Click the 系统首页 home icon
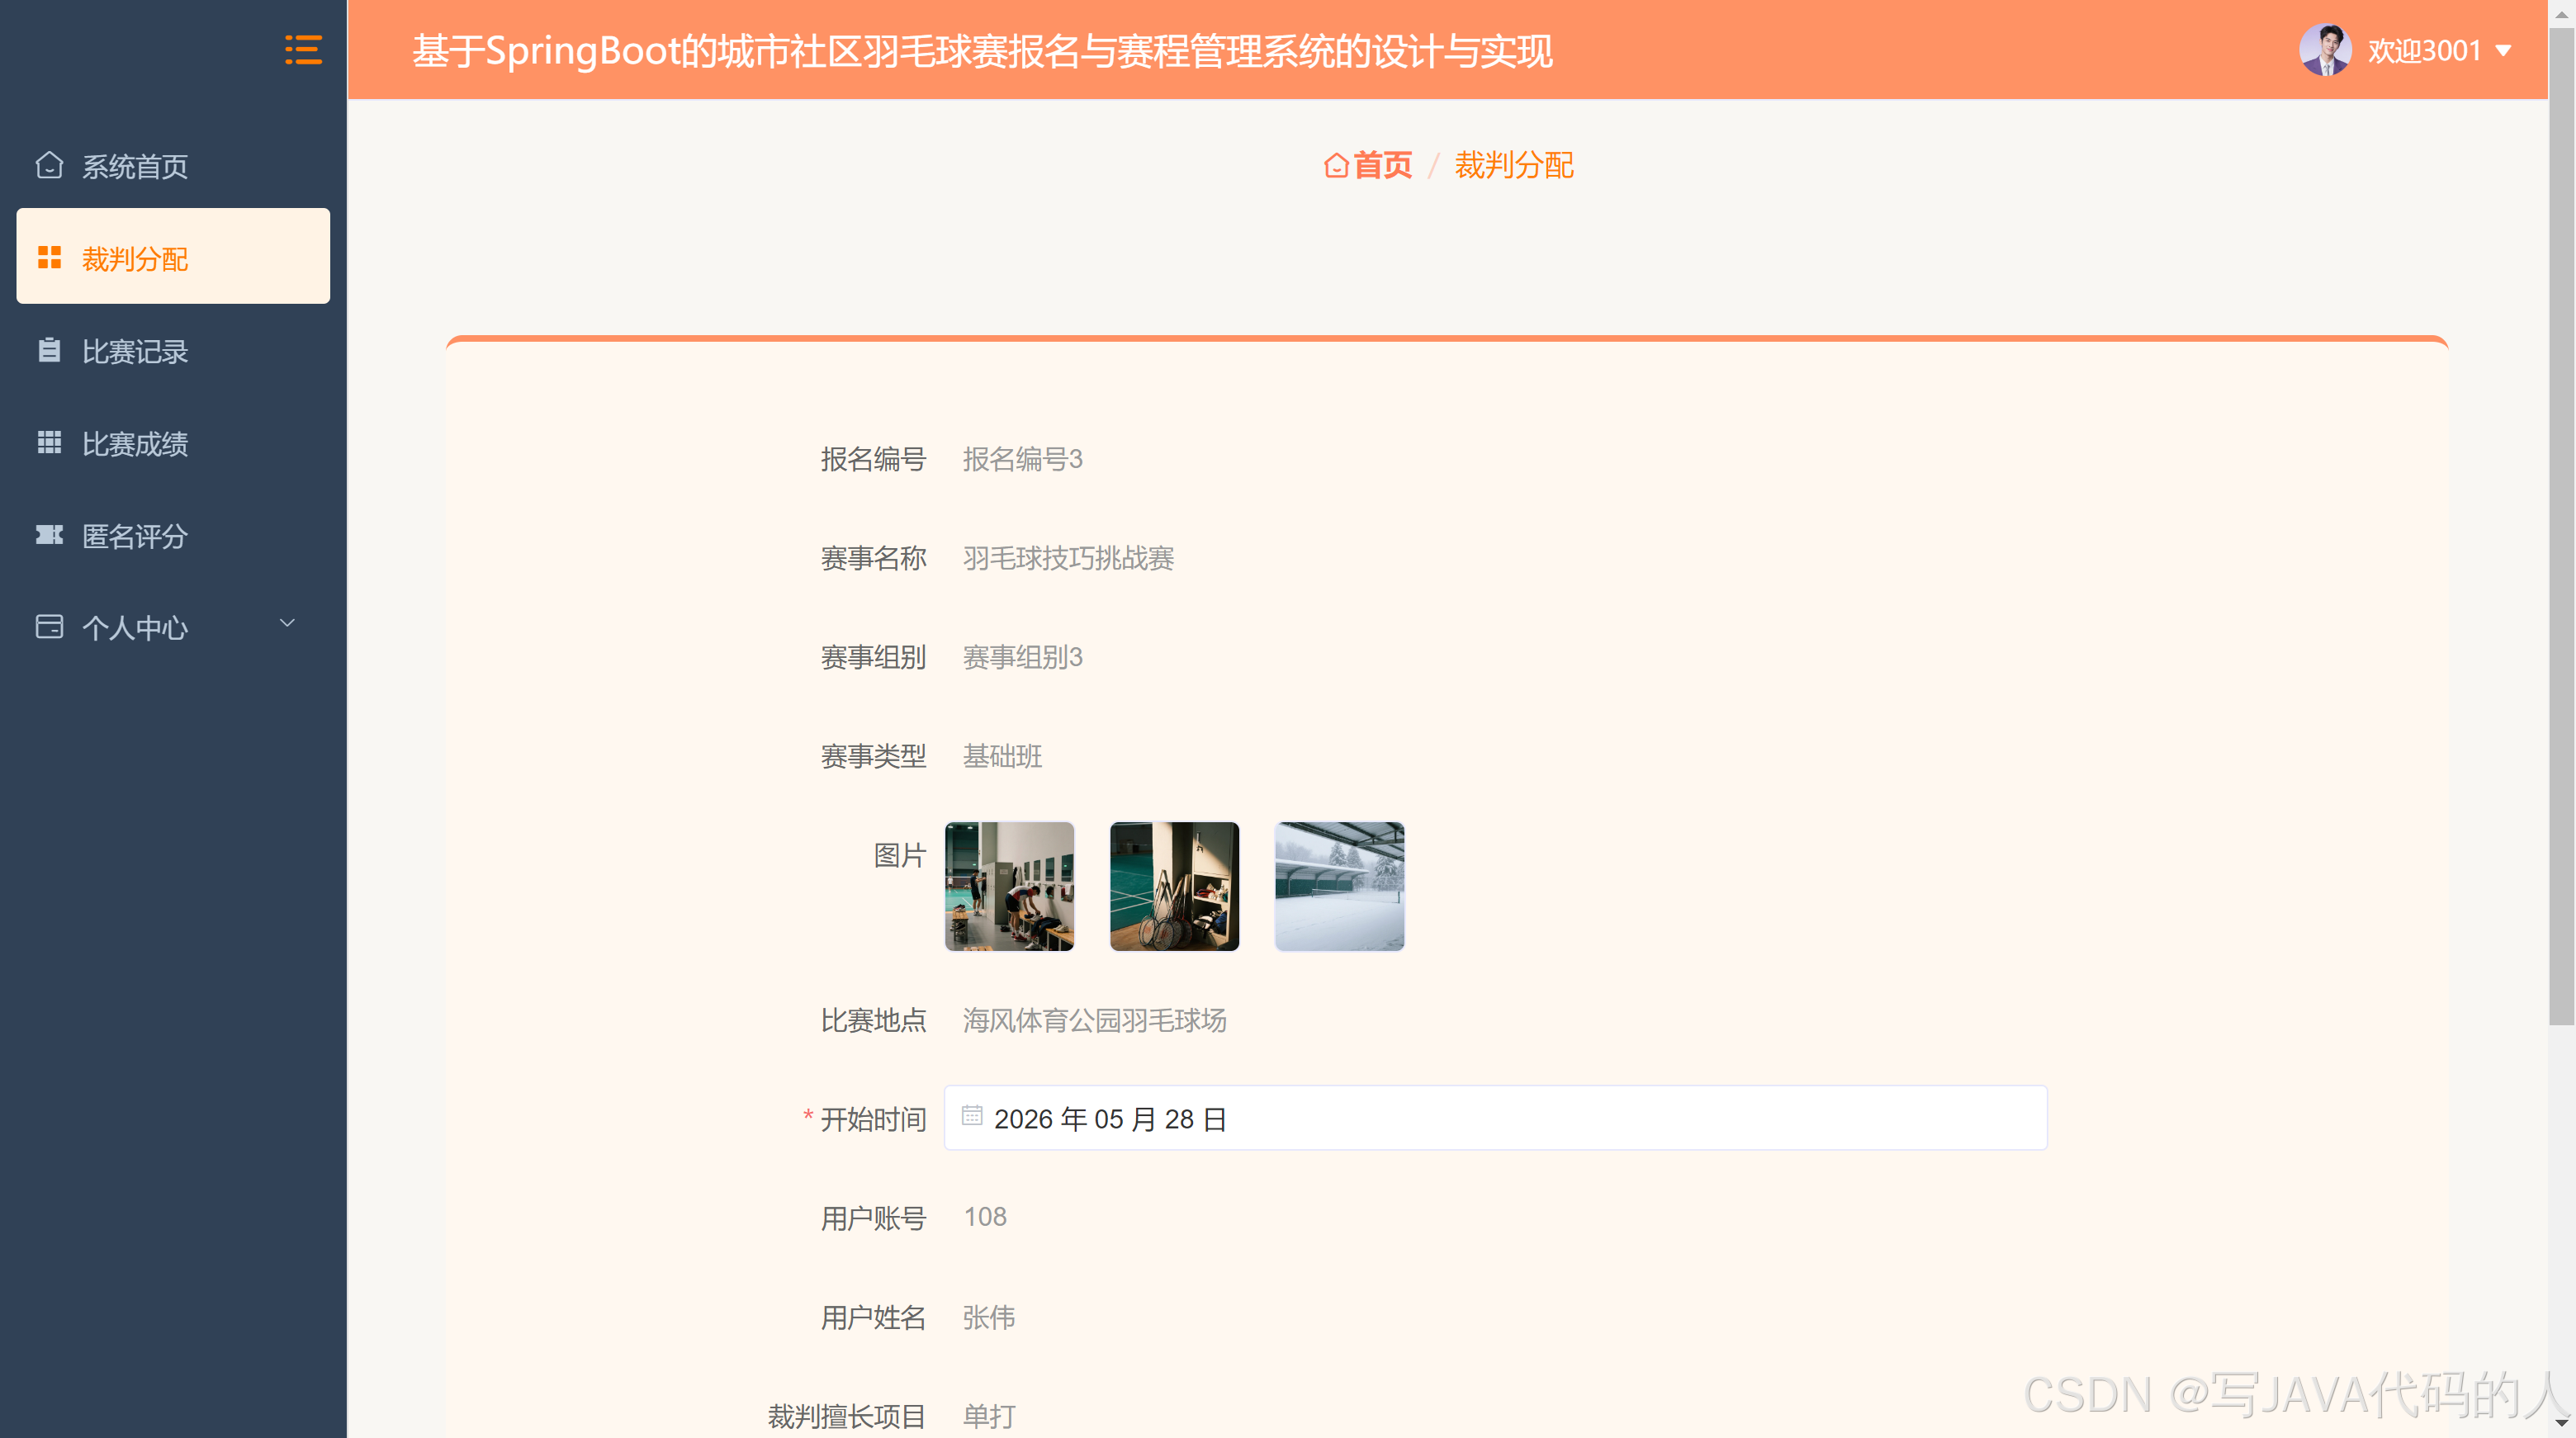This screenshot has height=1438, width=2576. click(x=49, y=165)
